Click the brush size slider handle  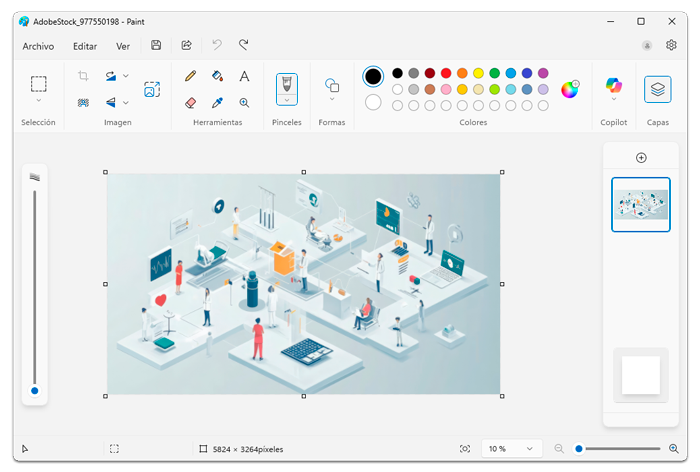click(x=34, y=391)
